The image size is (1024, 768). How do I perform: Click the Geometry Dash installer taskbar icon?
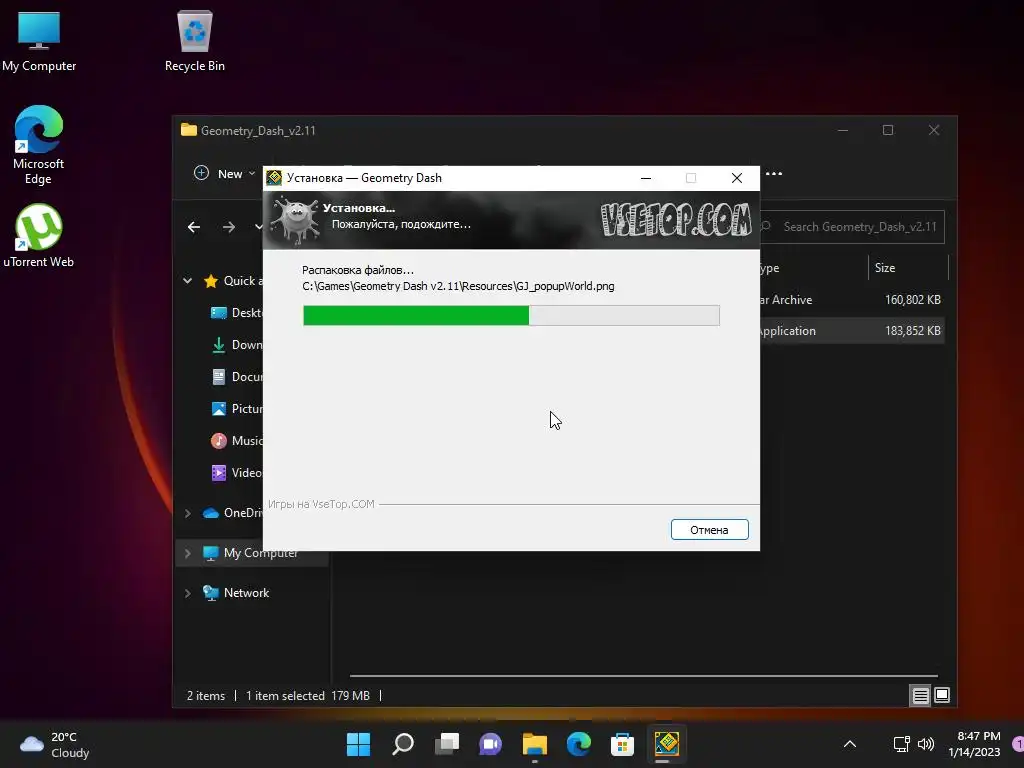coord(667,744)
